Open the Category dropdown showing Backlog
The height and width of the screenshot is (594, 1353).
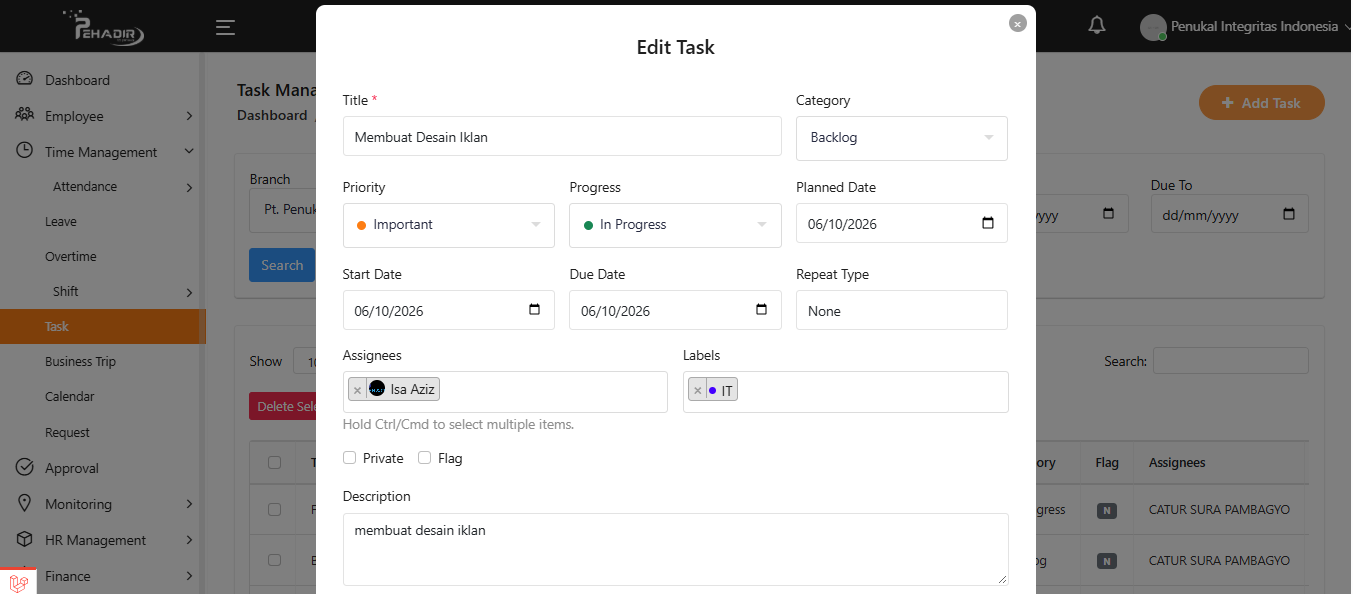coord(902,138)
